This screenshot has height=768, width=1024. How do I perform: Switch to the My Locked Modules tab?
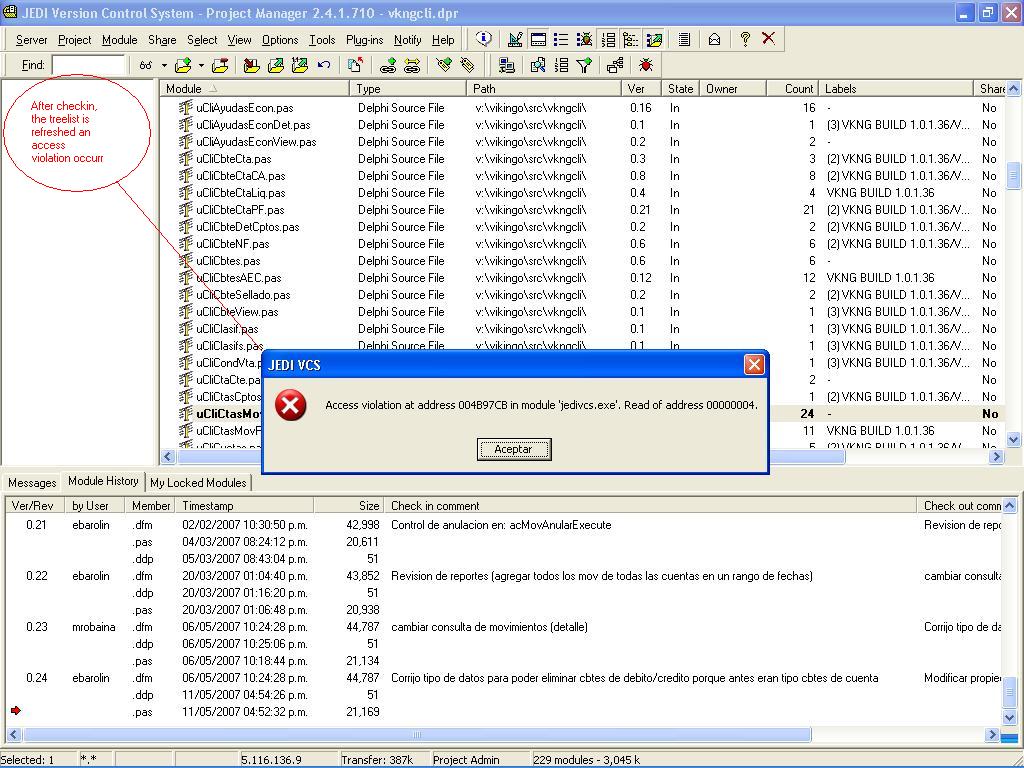[x=198, y=482]
